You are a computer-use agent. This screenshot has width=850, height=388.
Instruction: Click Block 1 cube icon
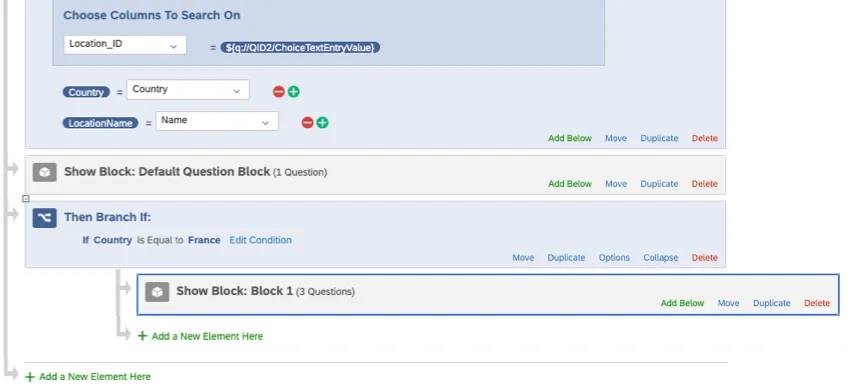[x=157, y=292]
